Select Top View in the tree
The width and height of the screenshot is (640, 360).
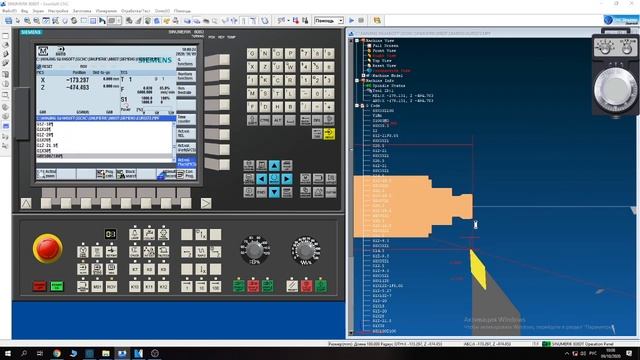tap(382, 60)
